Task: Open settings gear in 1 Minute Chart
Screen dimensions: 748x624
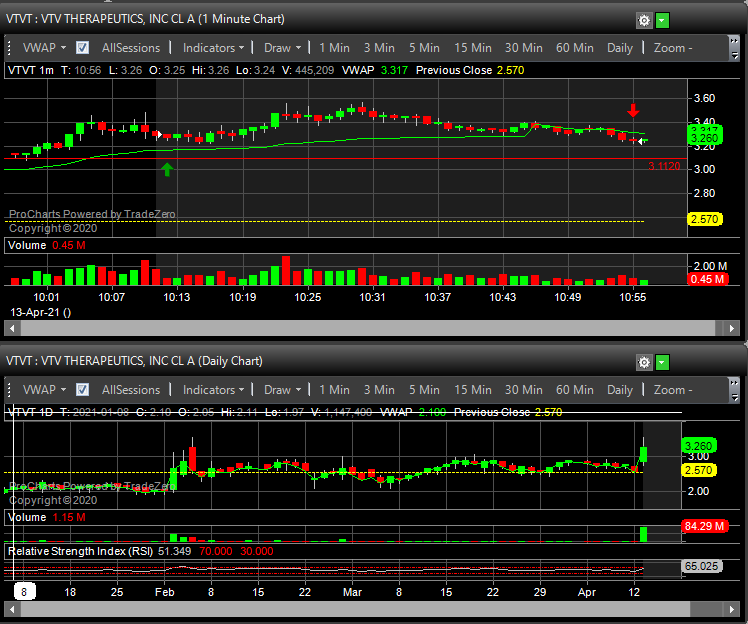Action: coord(644,20)
